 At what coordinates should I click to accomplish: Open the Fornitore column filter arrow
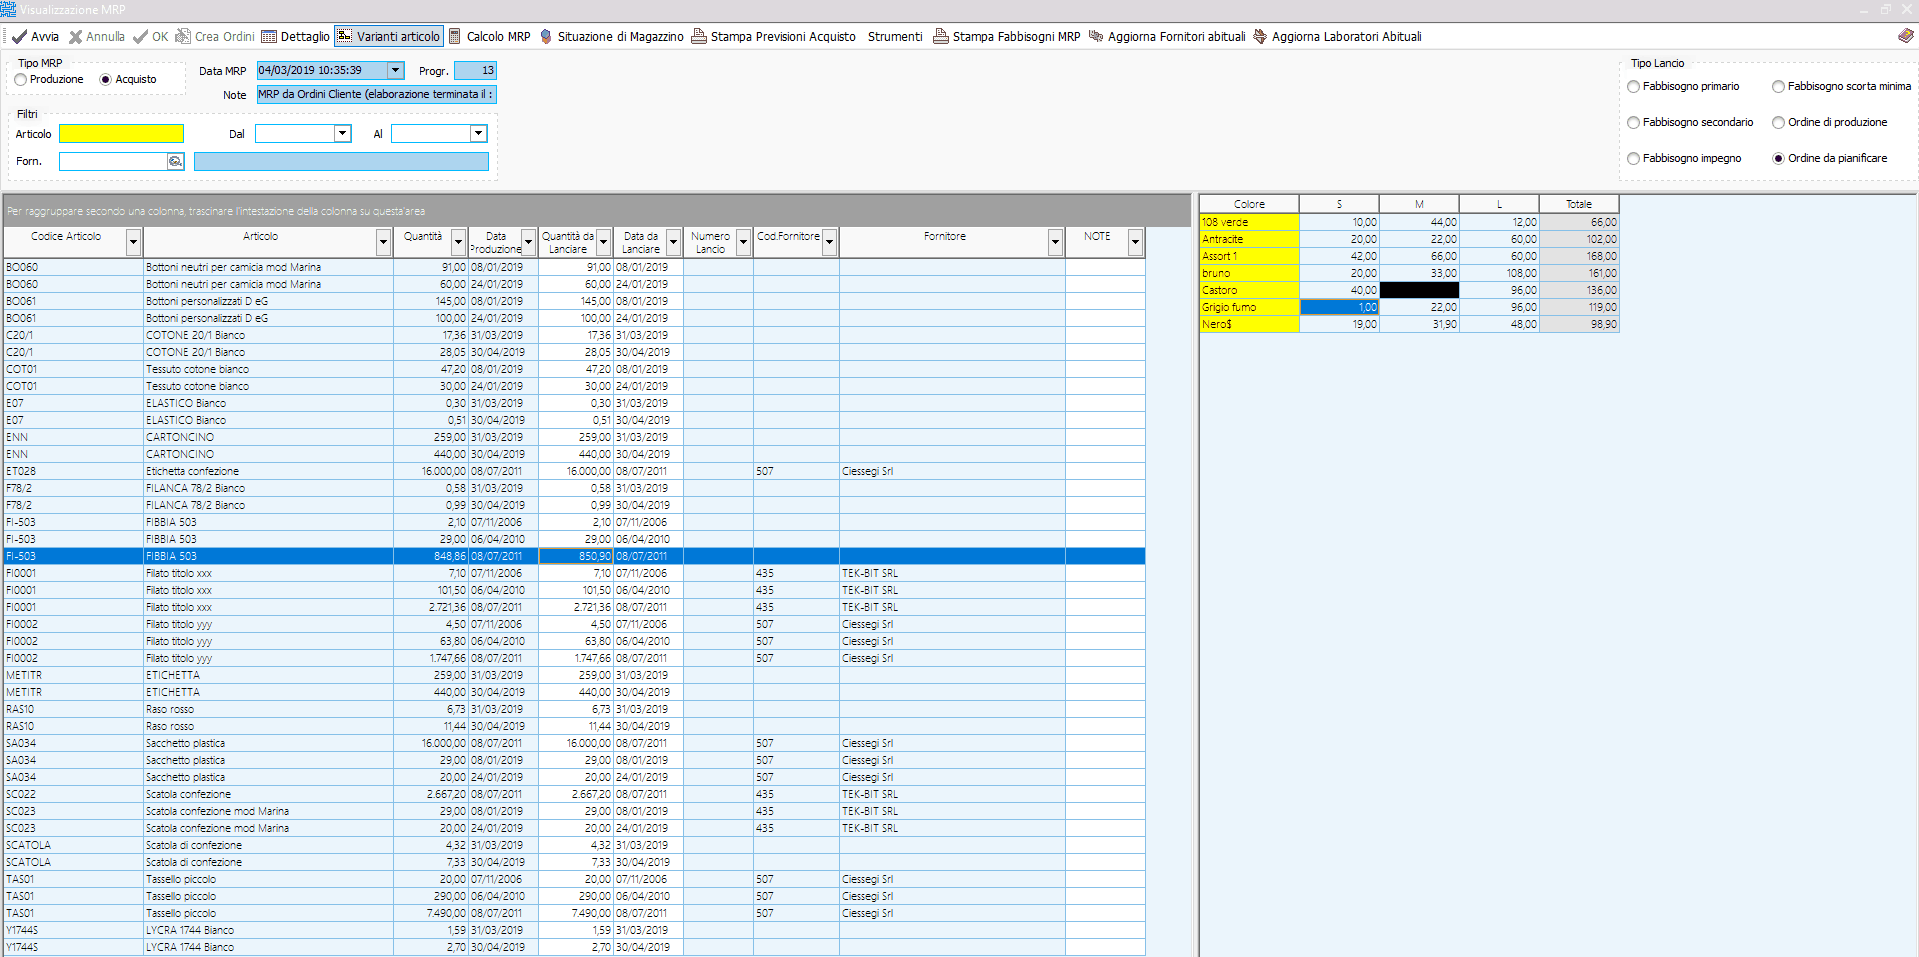[x=1056, y=242]
